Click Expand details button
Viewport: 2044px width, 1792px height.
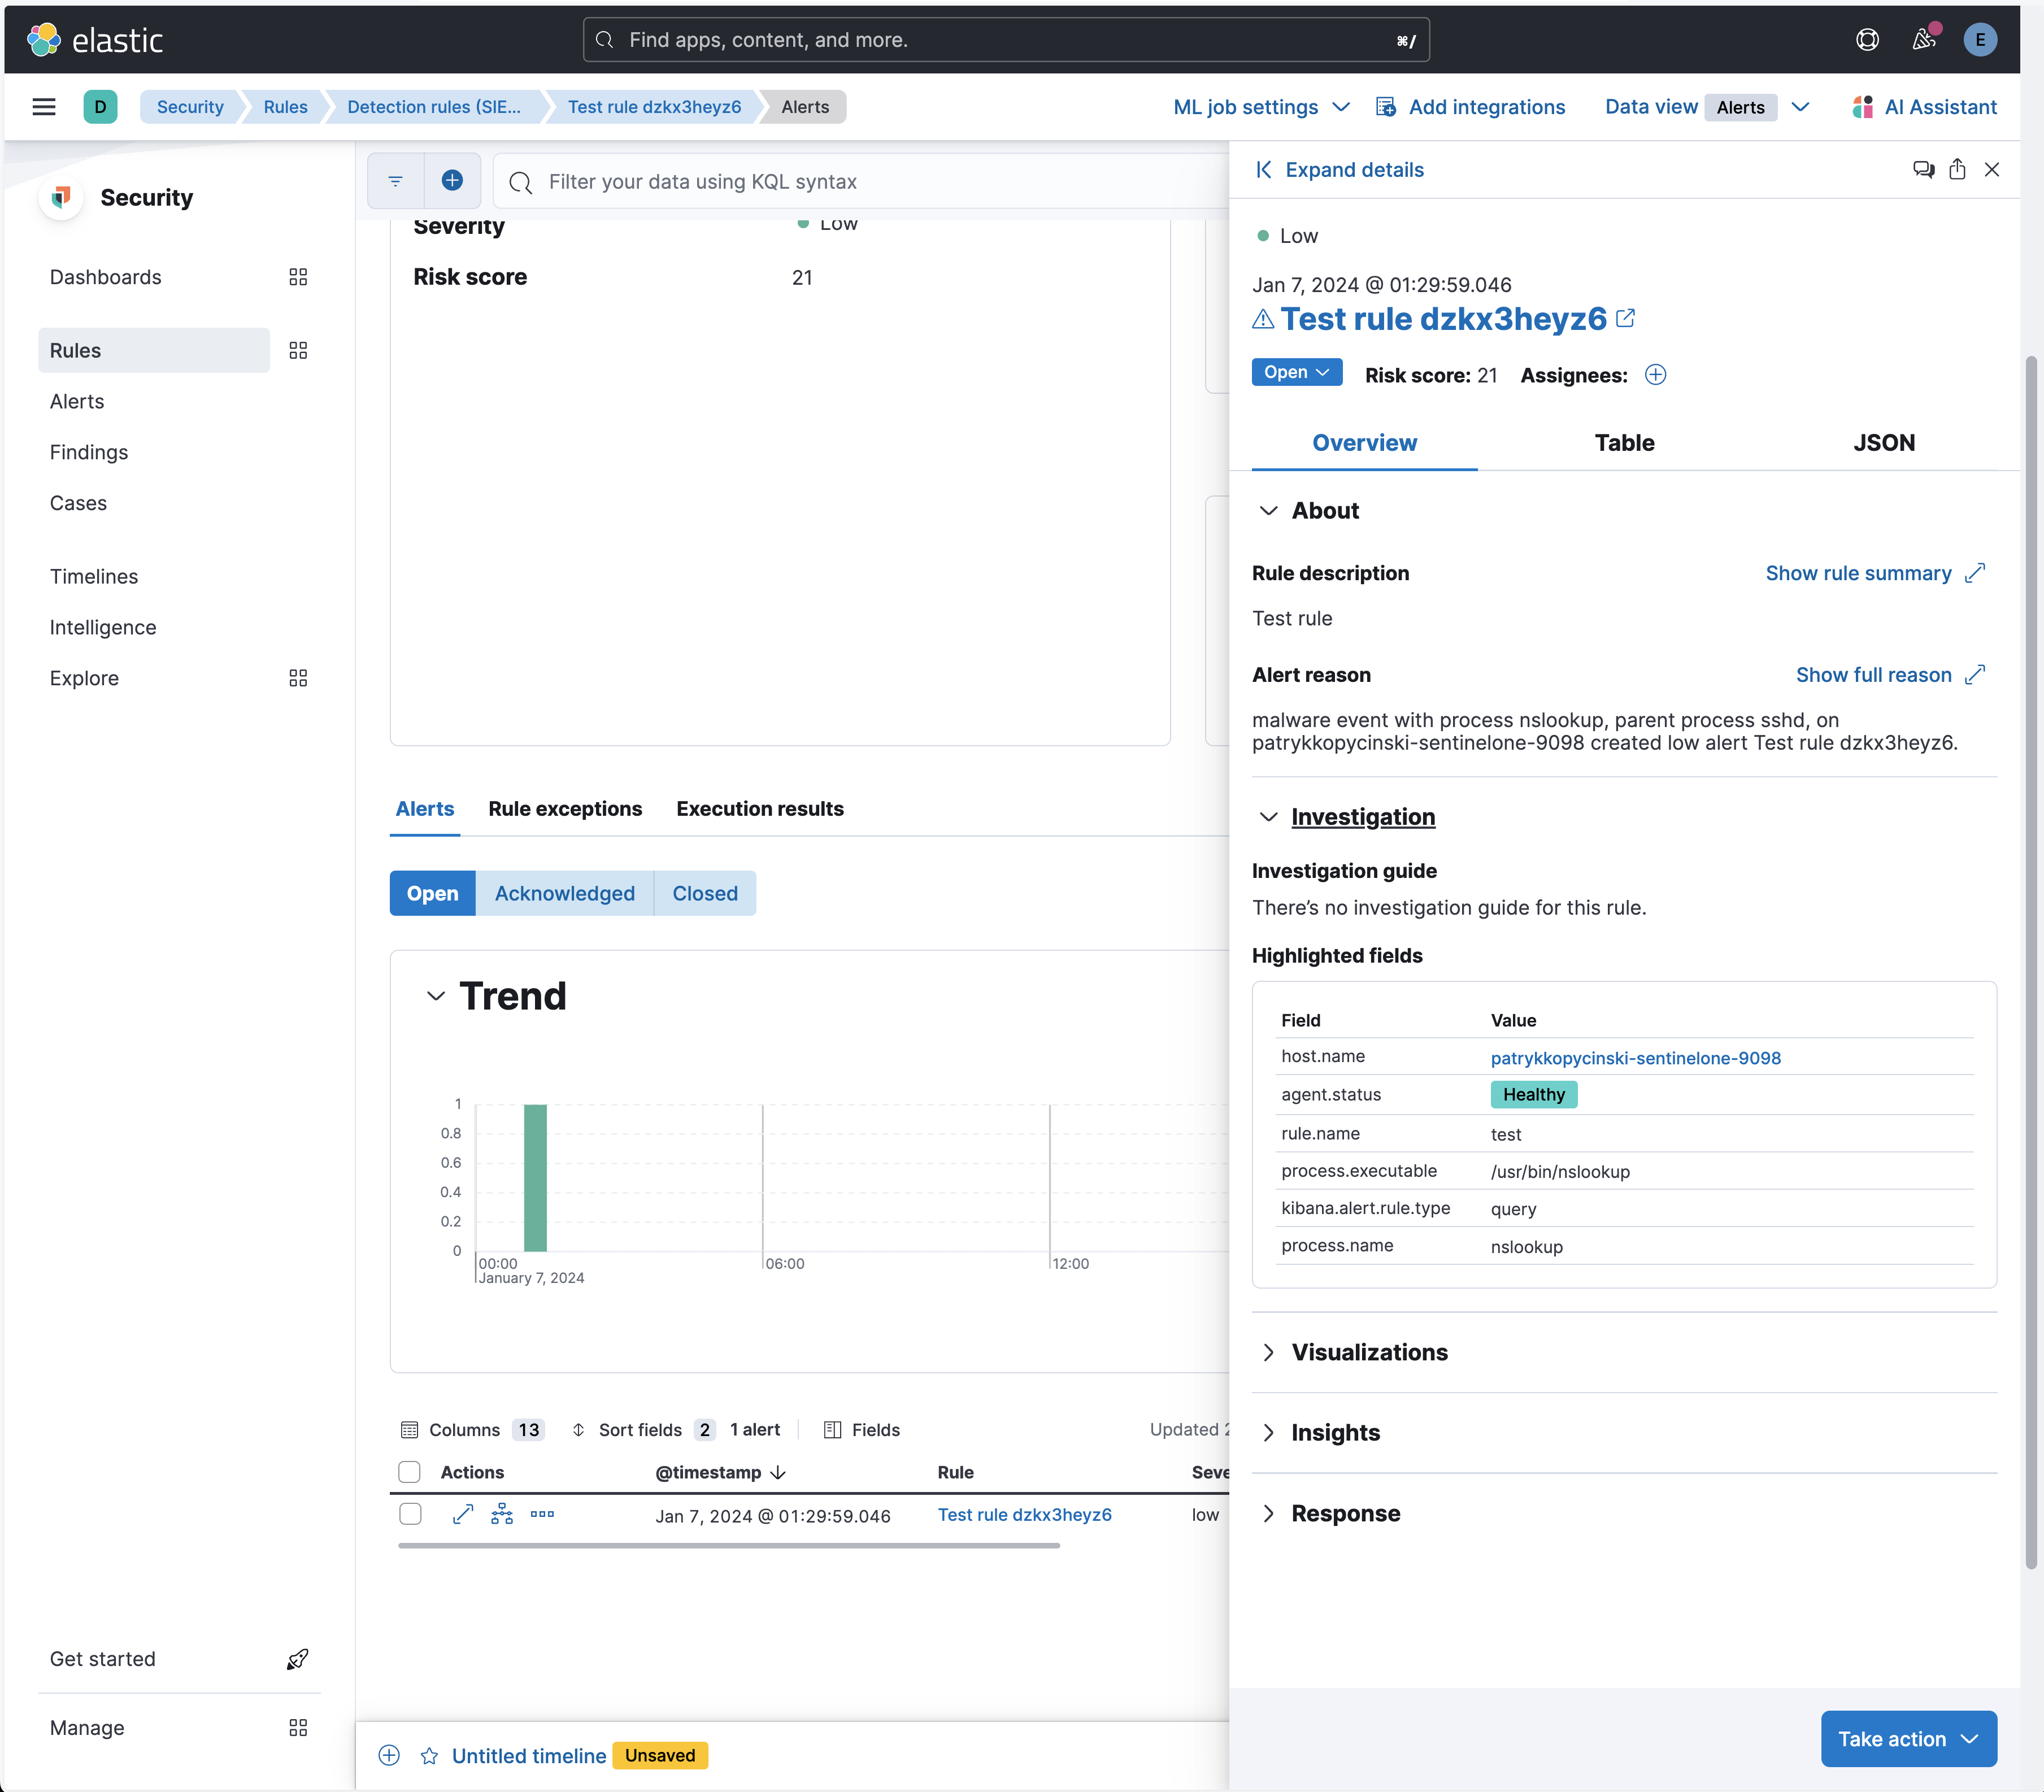point(1340,170)
